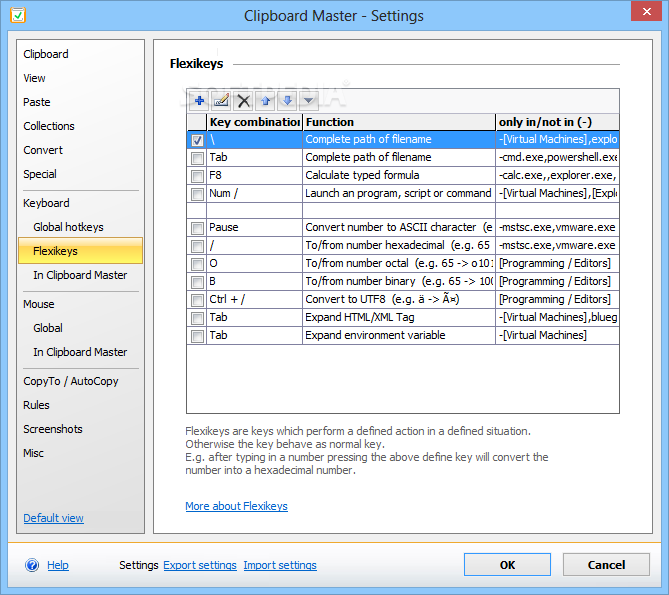This screenshot has width=669, height=595.
Task: Edit selected flexikey with pencil icon
Action: tap(221, 101)
